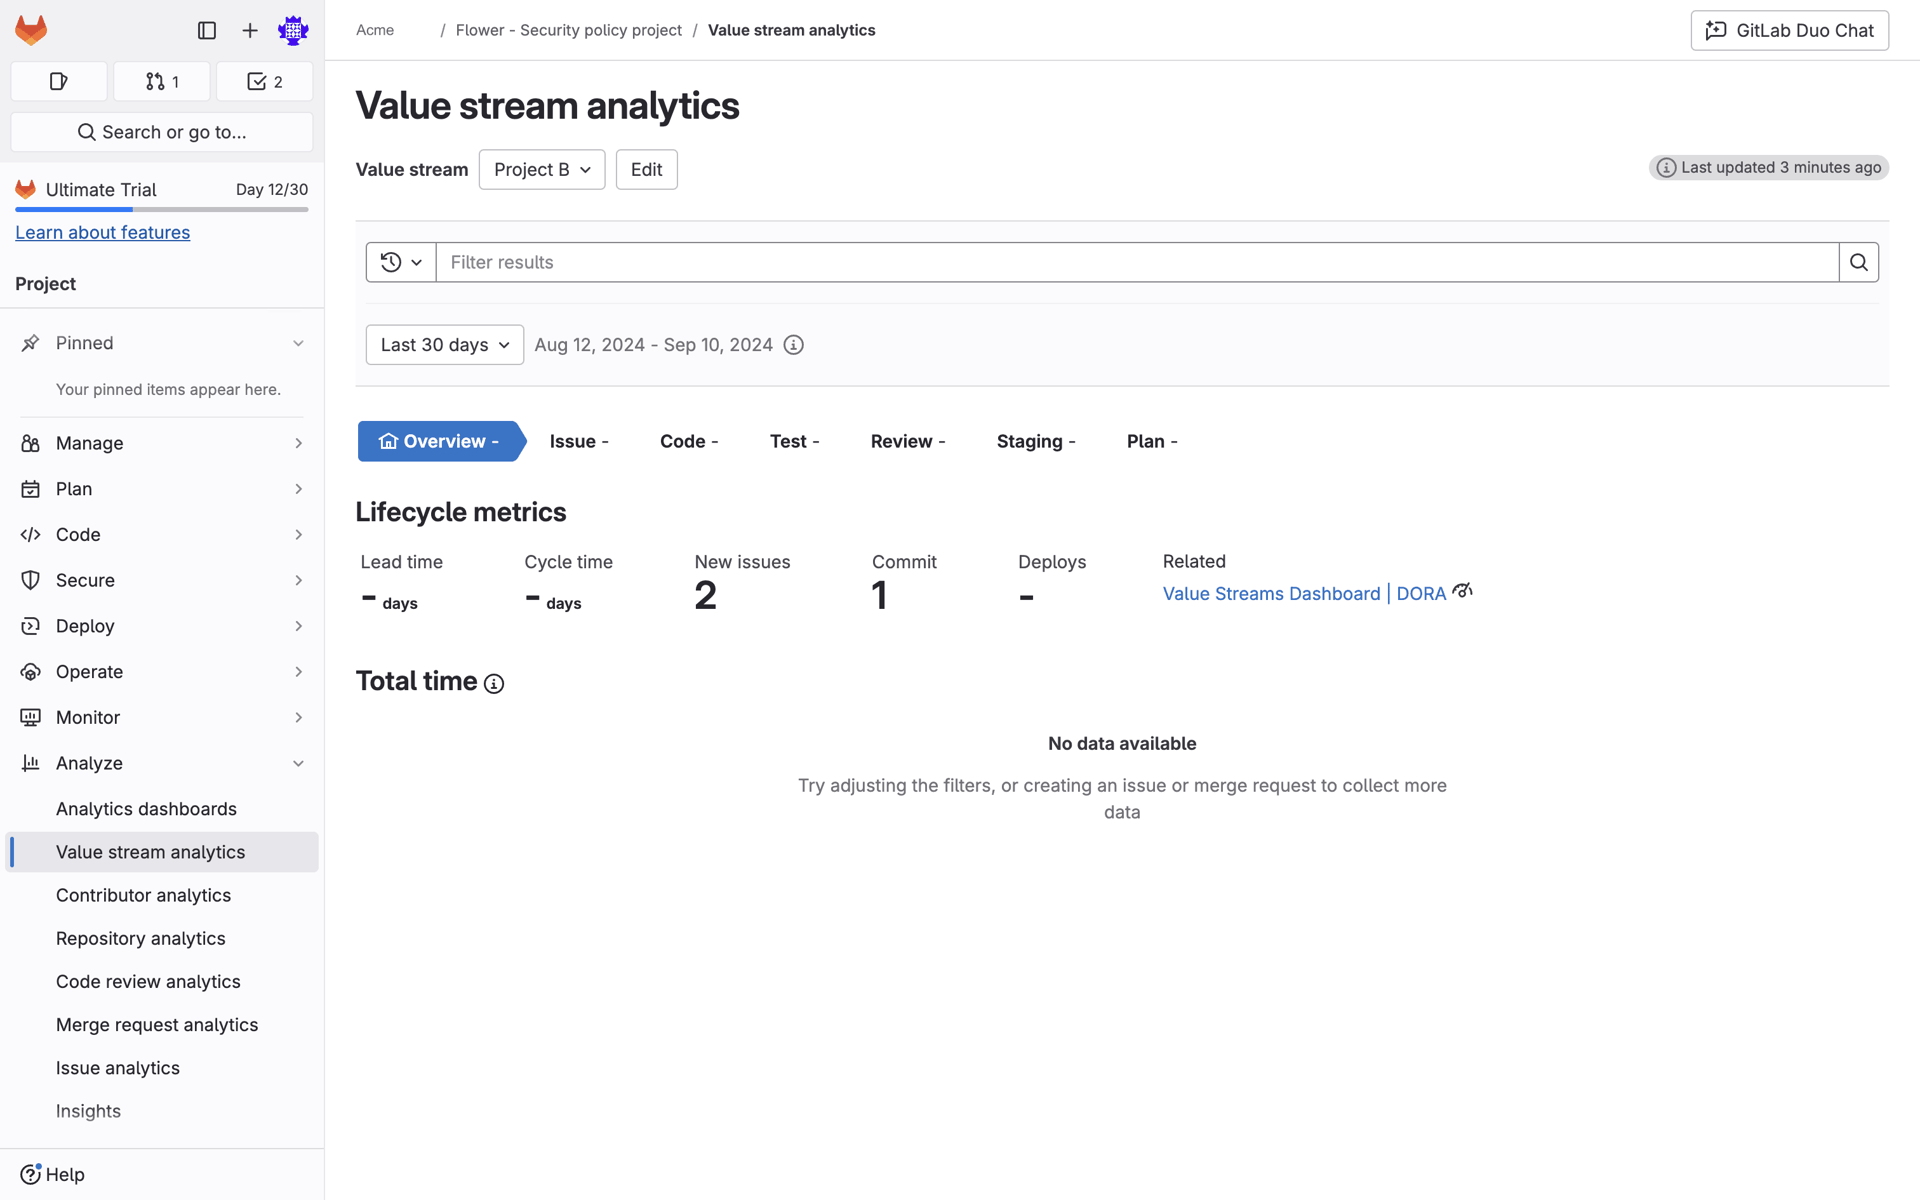Click the Manage users icon

pyautogui.click(x=31, y=443)
